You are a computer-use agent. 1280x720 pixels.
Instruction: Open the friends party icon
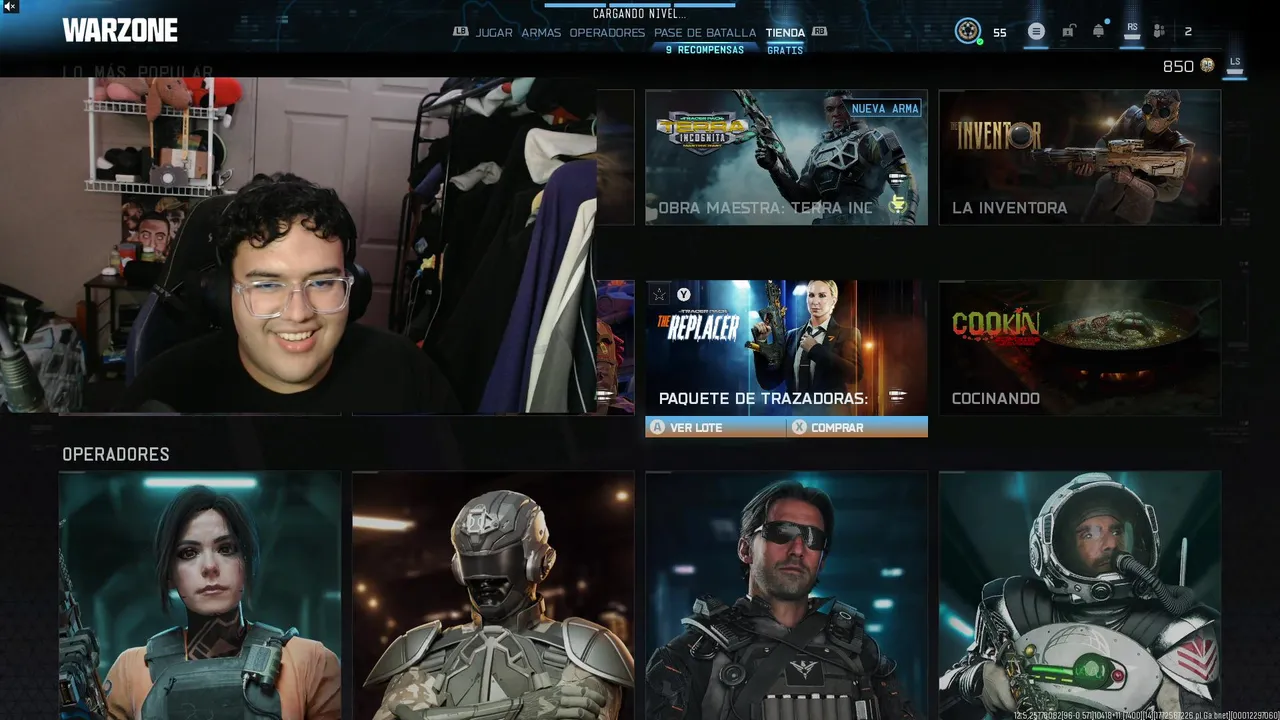click(1159, 31)
